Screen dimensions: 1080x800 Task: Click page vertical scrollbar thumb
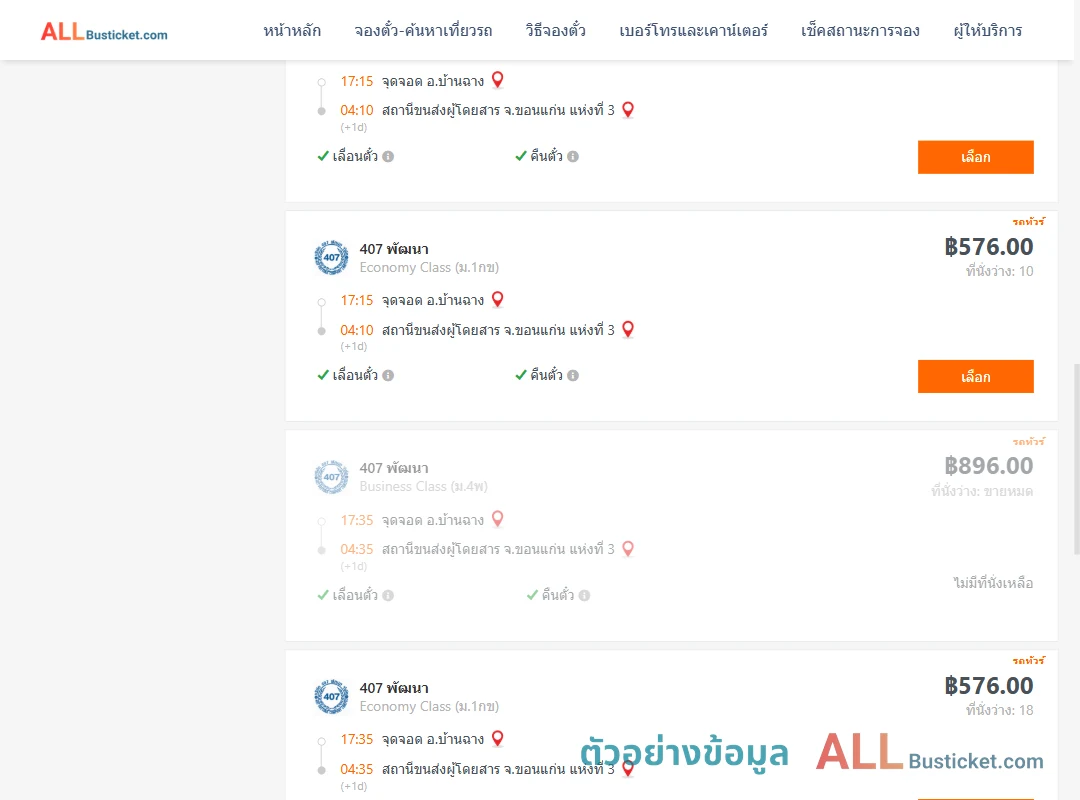point(1077,459)
